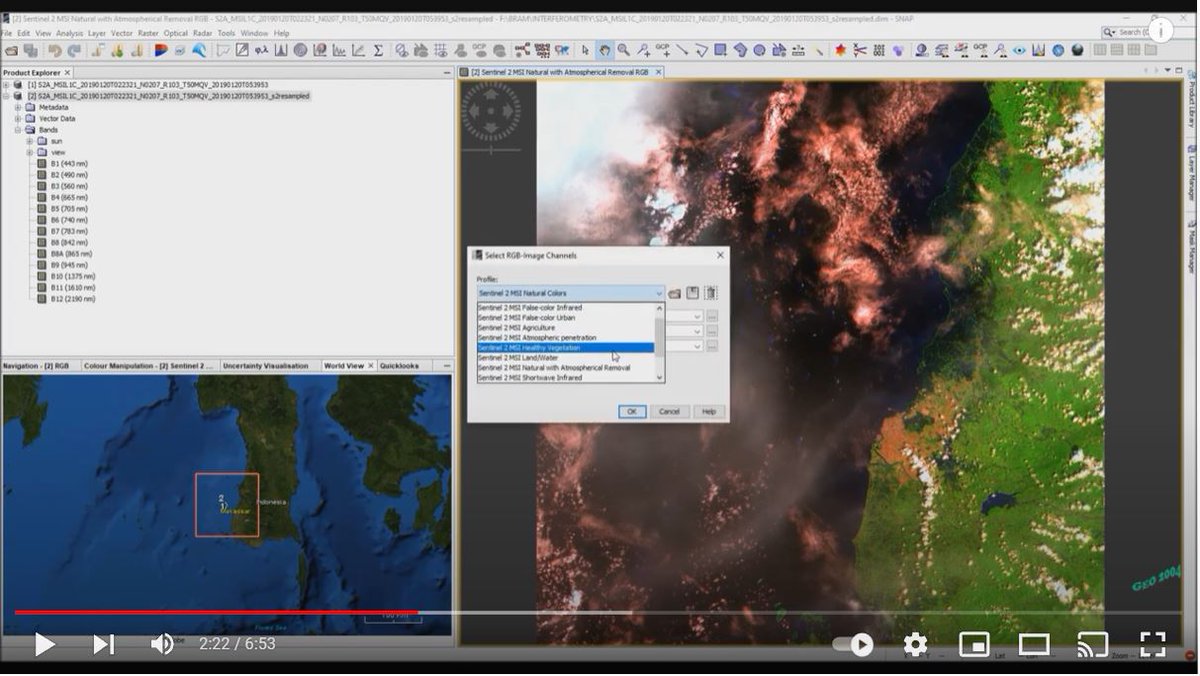This screenshot has width=1200, height=676.
Task: Click the Sigma statistics icon in toolbar
Action: click(x=378, y=50)
